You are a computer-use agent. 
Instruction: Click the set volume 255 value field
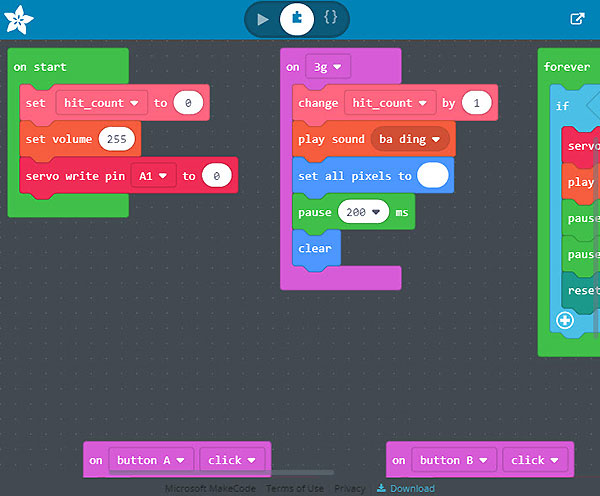(116, 139)
